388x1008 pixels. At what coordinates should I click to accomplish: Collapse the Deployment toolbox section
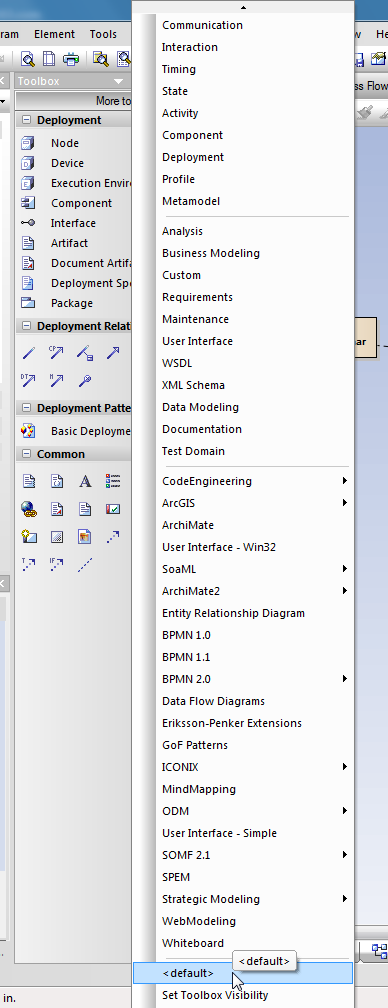pos(26,120)
